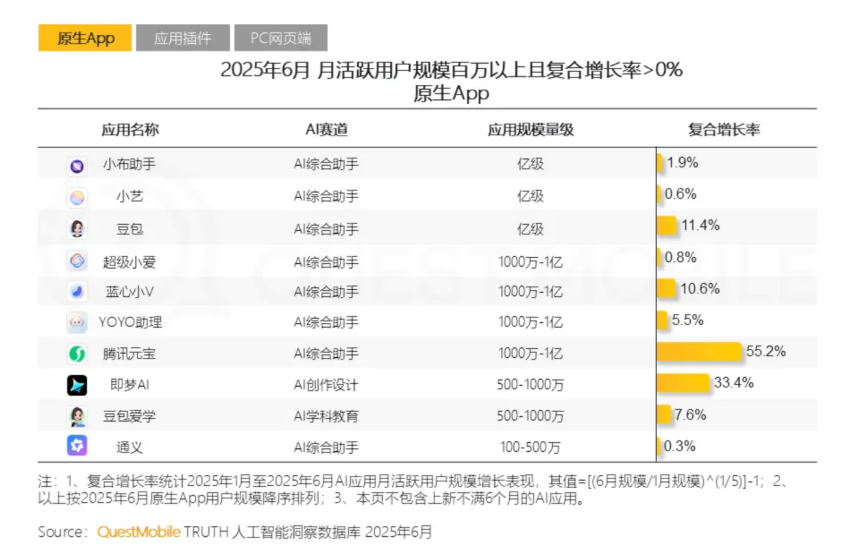Click the AI学科教育 category text
This screenshot has width=846, height=547.
click(326, 416)
